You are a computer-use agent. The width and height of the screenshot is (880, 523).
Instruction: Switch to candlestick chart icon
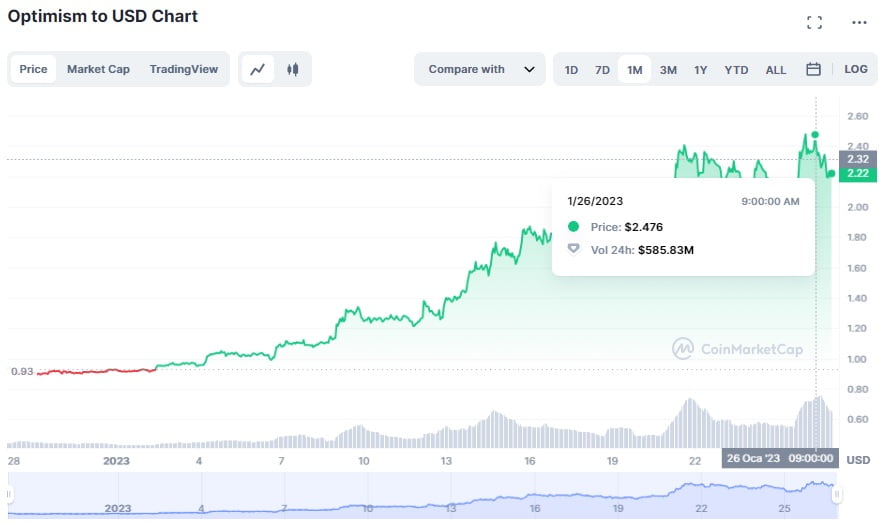[293, 70]
